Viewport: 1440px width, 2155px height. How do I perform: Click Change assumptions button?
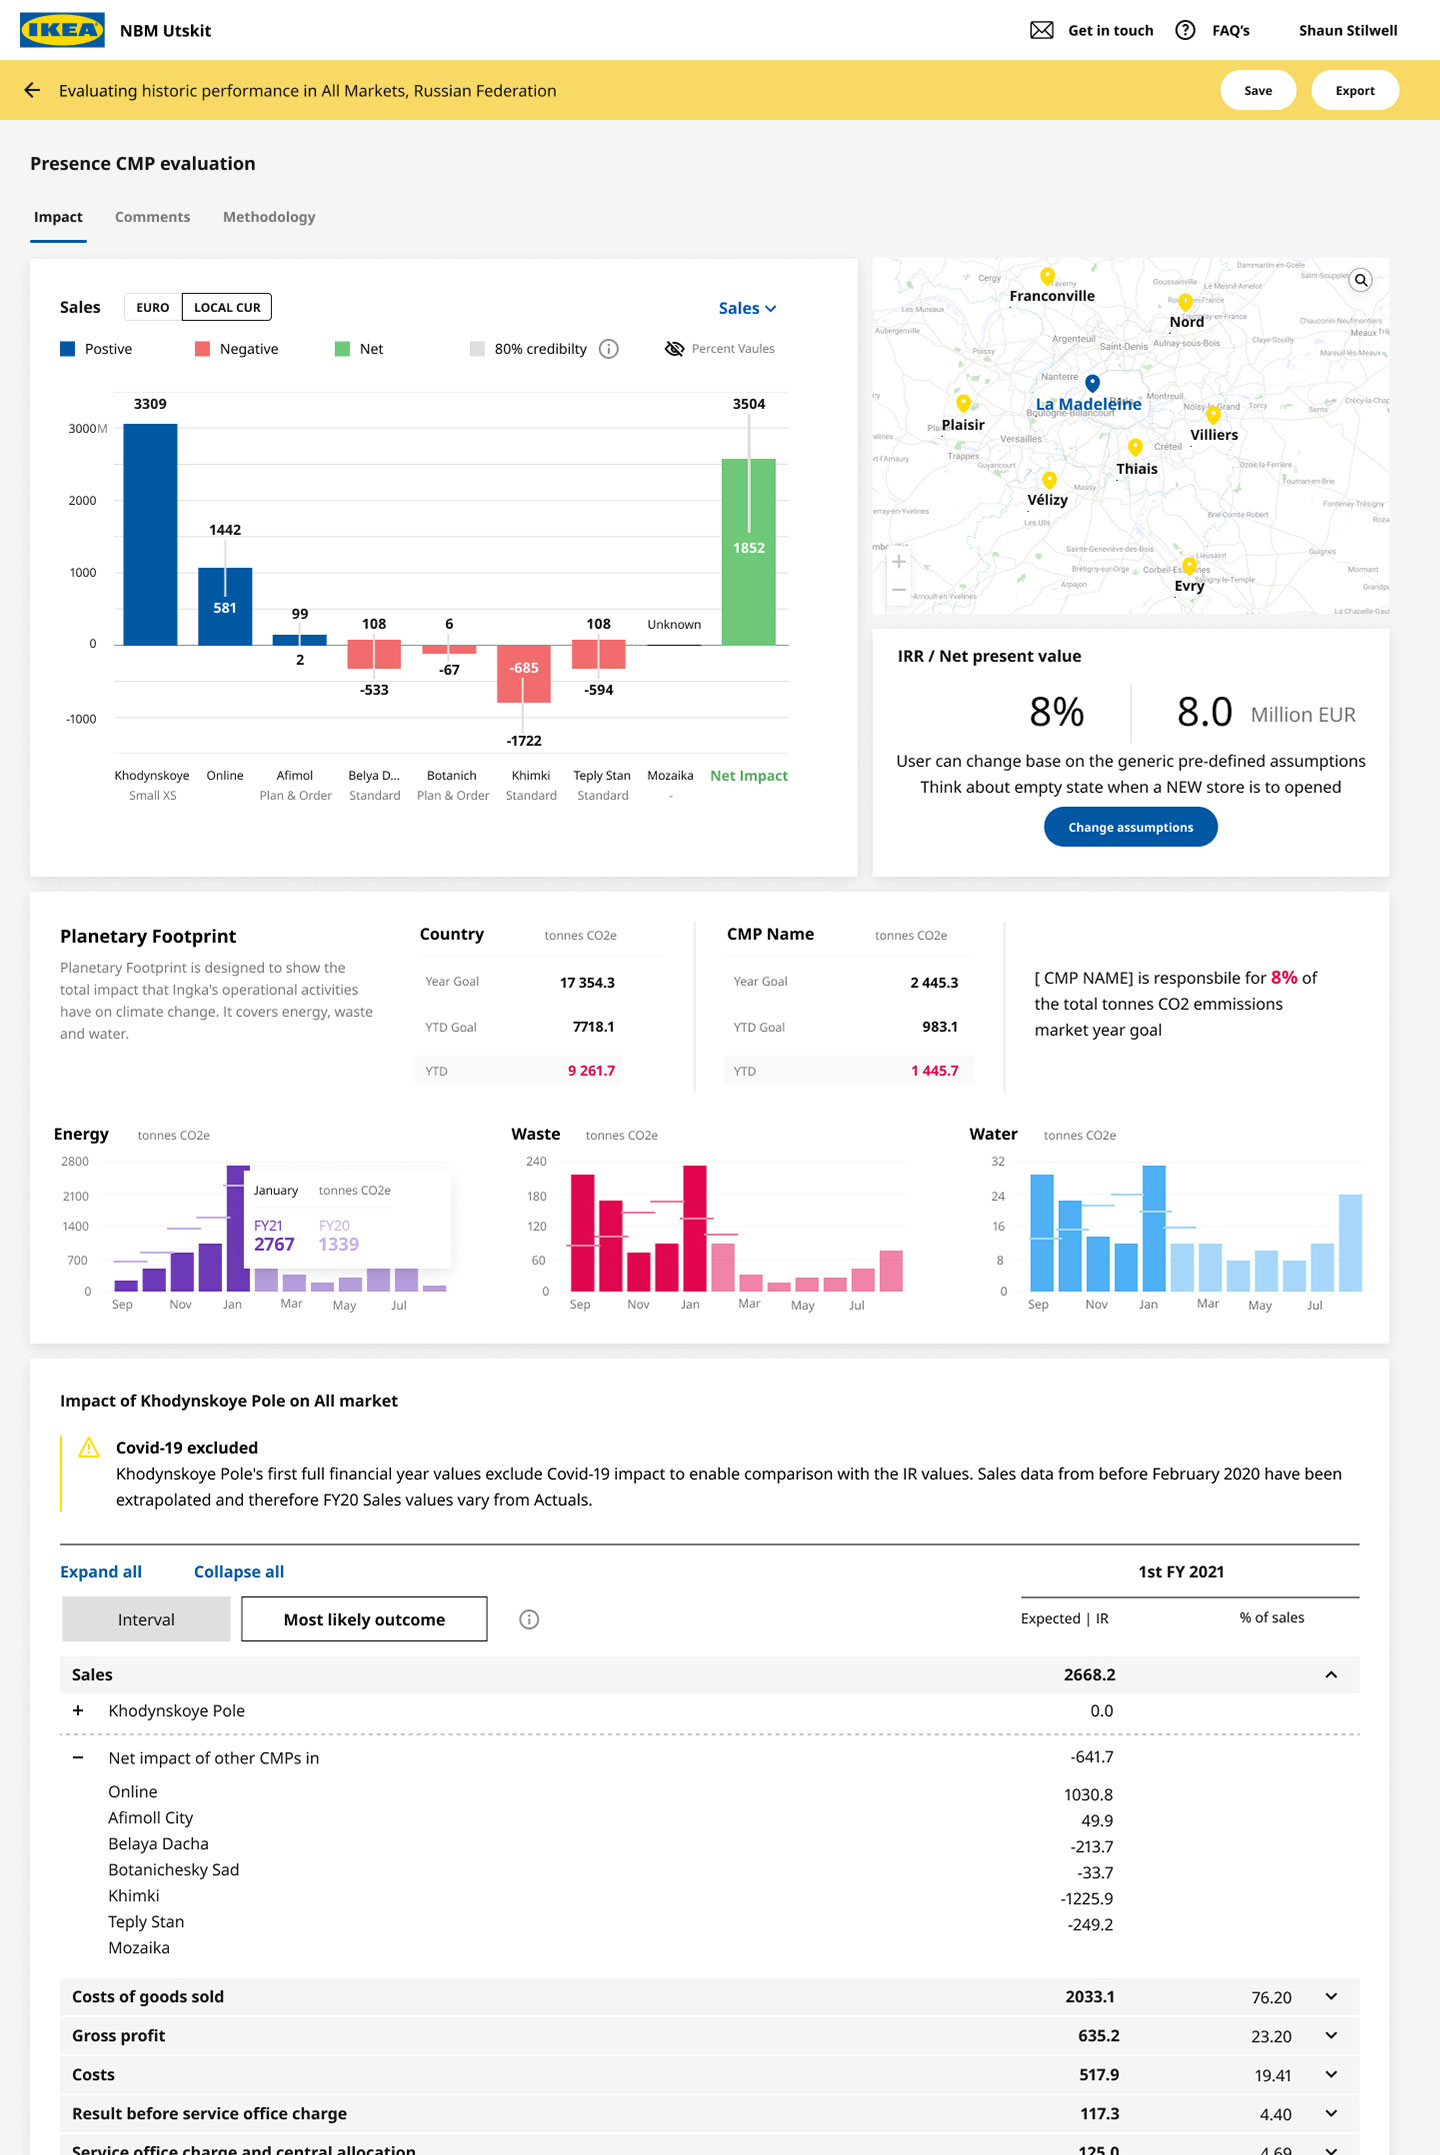(1130, 827)
